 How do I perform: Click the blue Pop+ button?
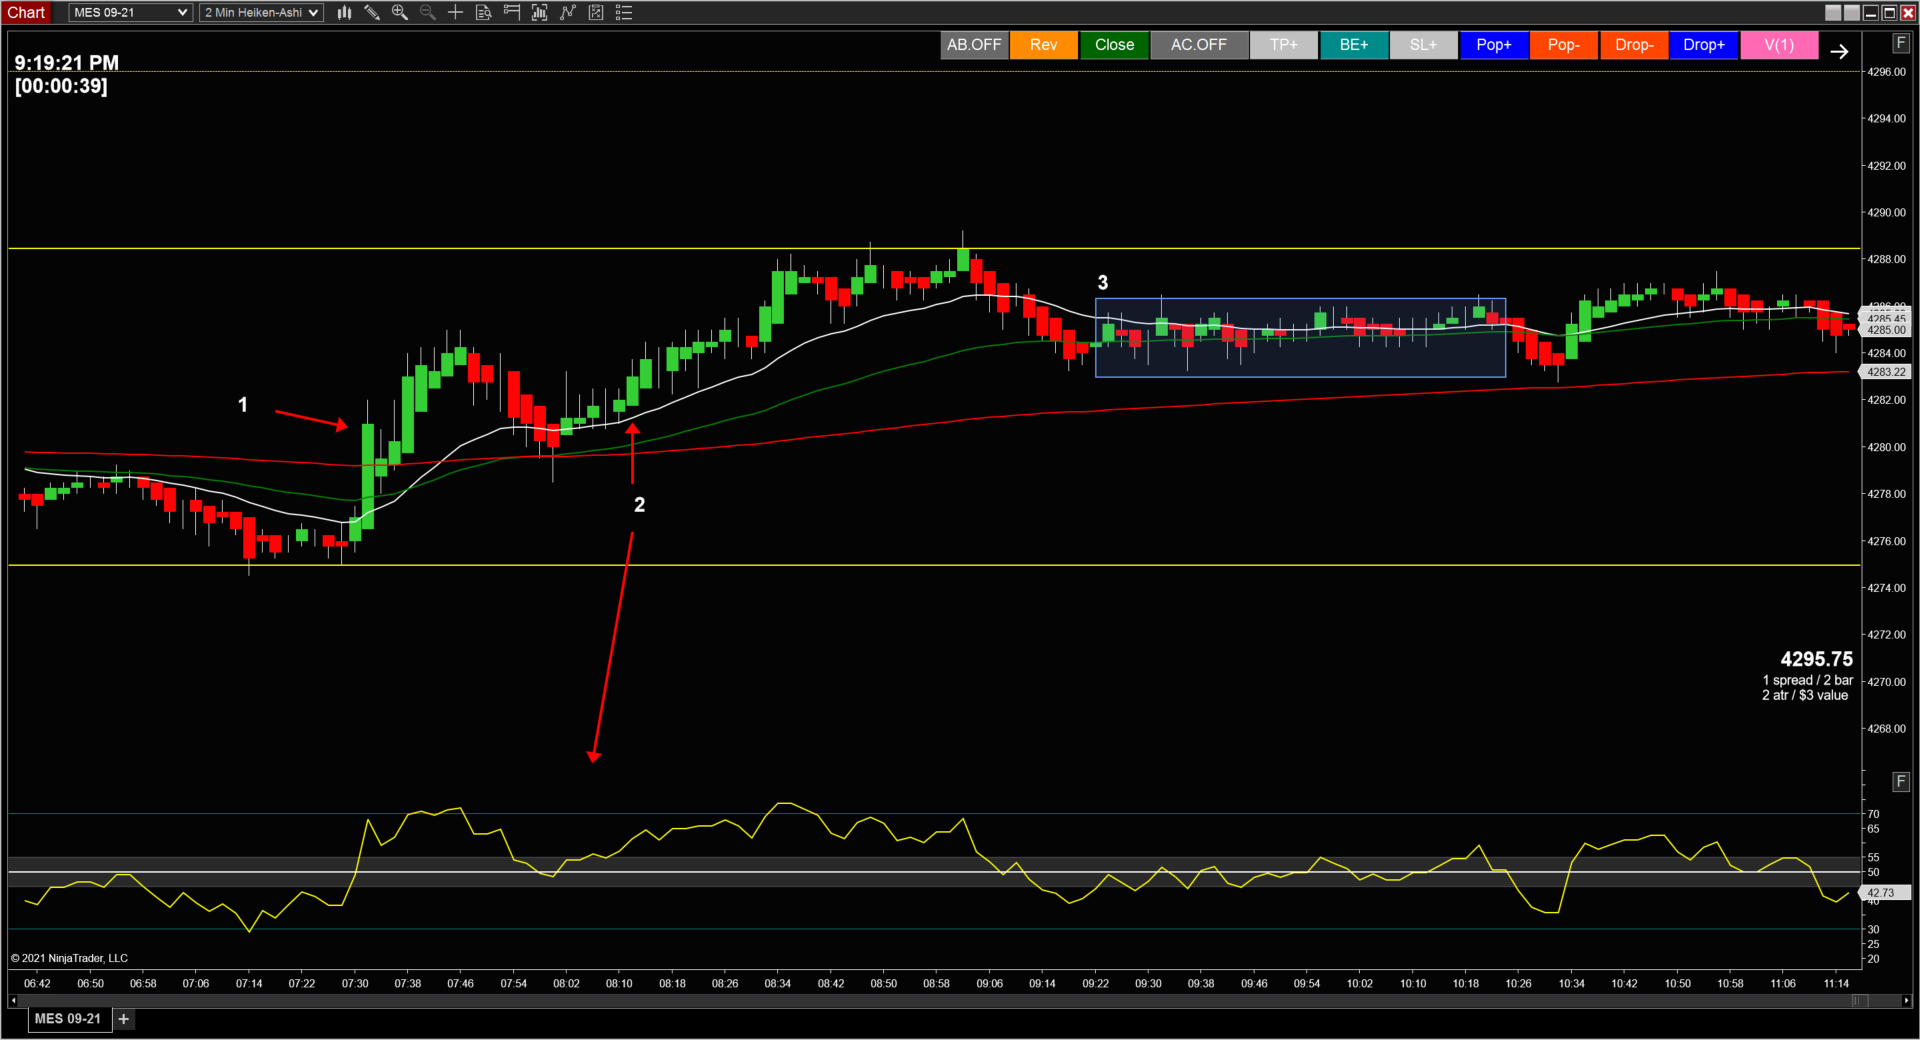(x=1494, y=45)
